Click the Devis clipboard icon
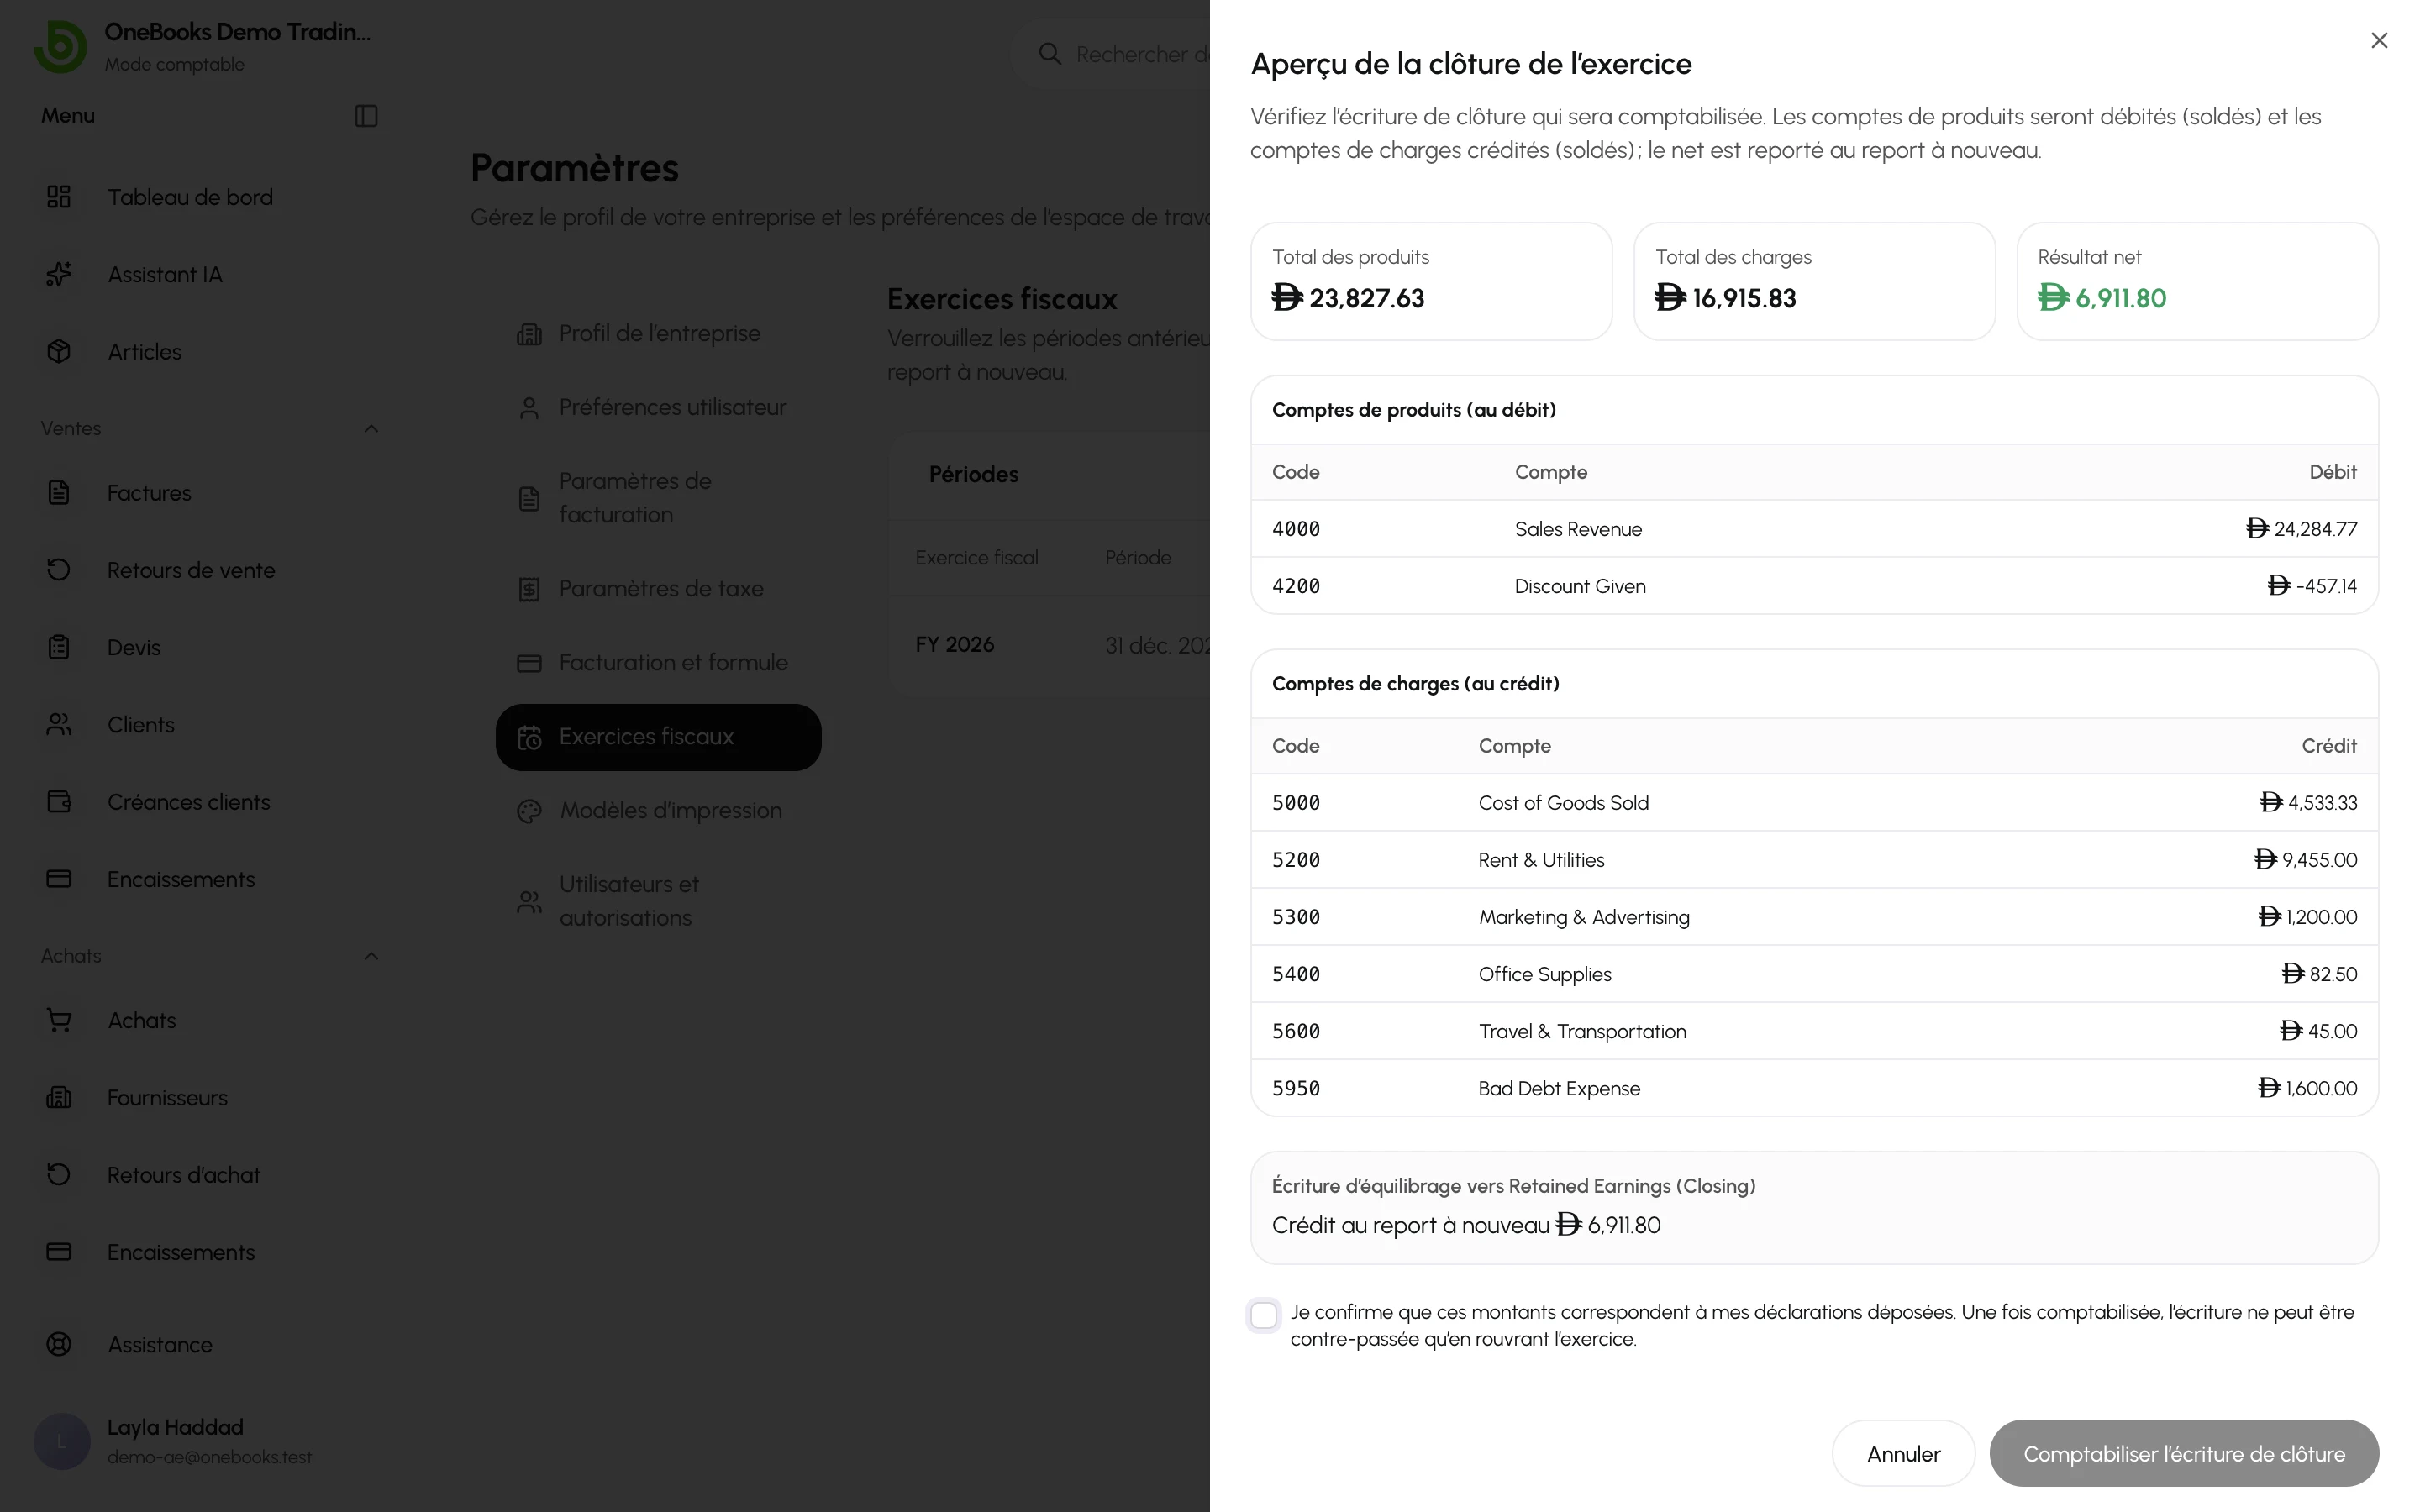This screenshot has height=1512, width=2420. [59, 647]
